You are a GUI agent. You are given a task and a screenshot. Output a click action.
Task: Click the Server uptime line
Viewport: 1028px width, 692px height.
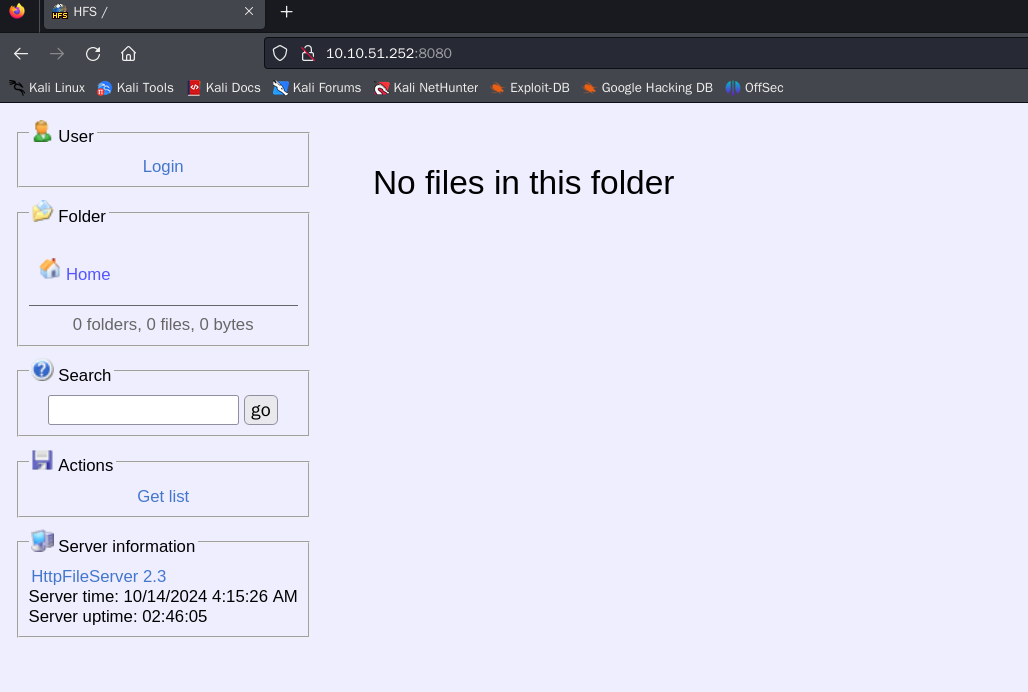[118, 617]
